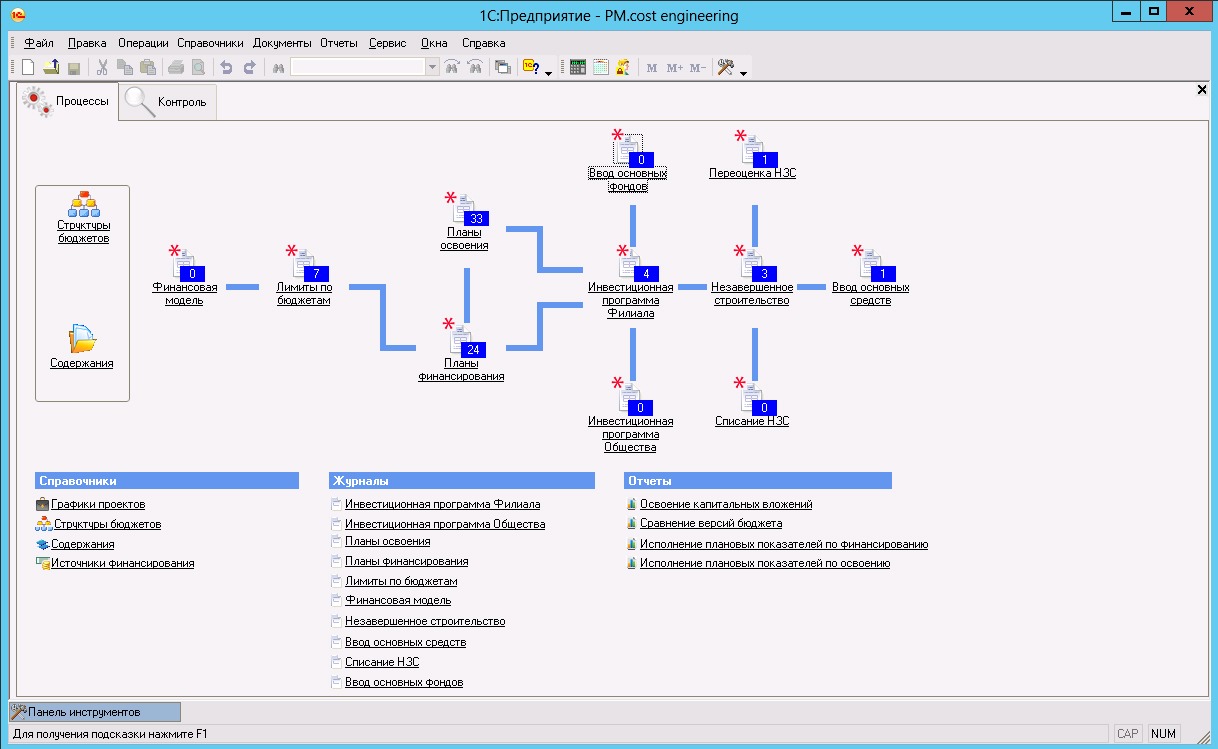This screenshot has height=749, width=1218.
Task: Open the Документы menu
Action: [282, 43]
